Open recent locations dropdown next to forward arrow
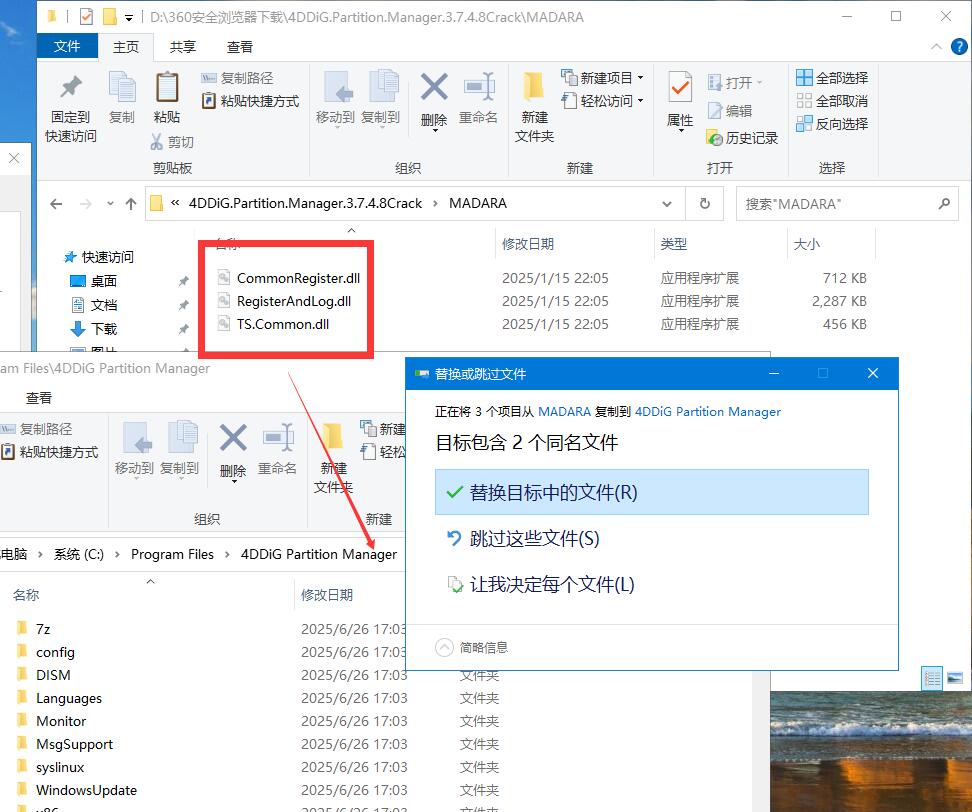Image resolution: width=972 pixels, height=812 pixels. tap(110, 203)
